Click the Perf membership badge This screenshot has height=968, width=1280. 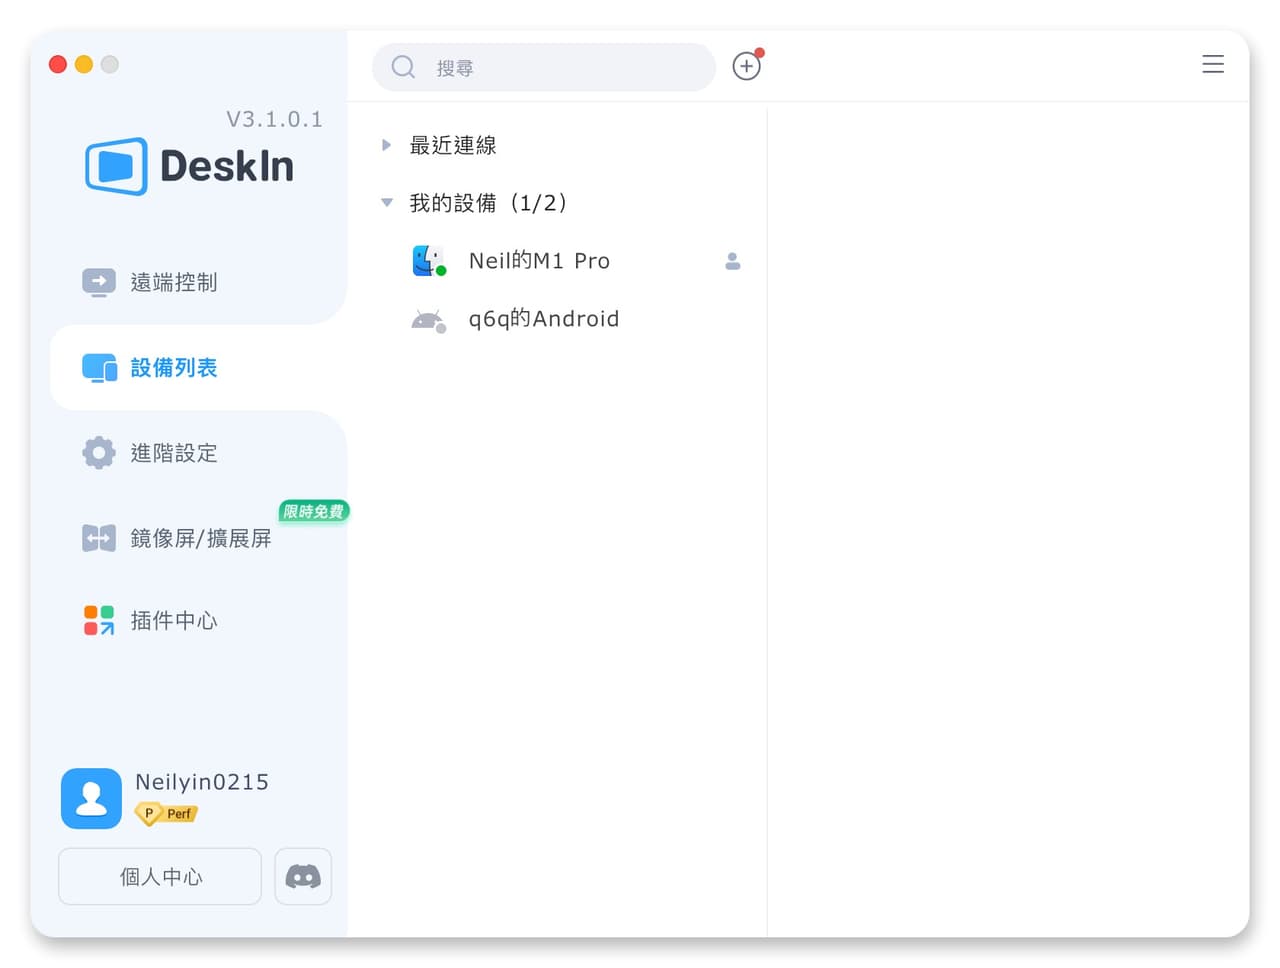click(166, 814)
